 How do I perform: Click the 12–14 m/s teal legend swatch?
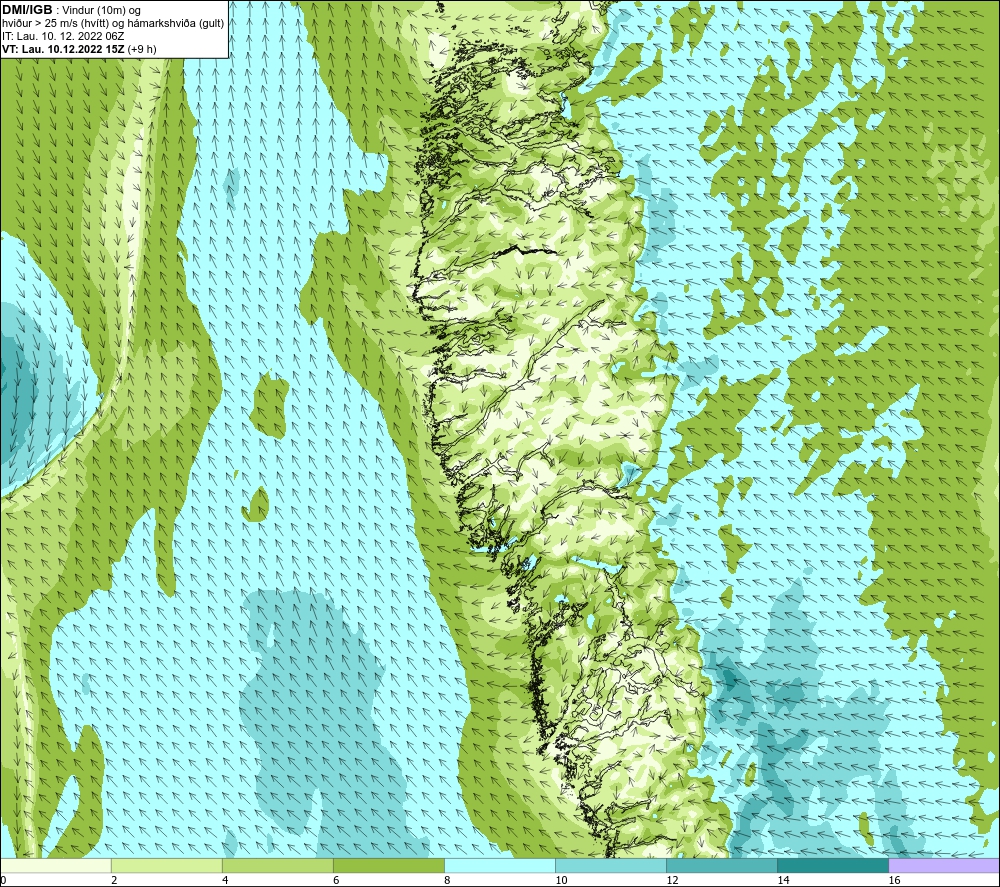click(722, 865)
